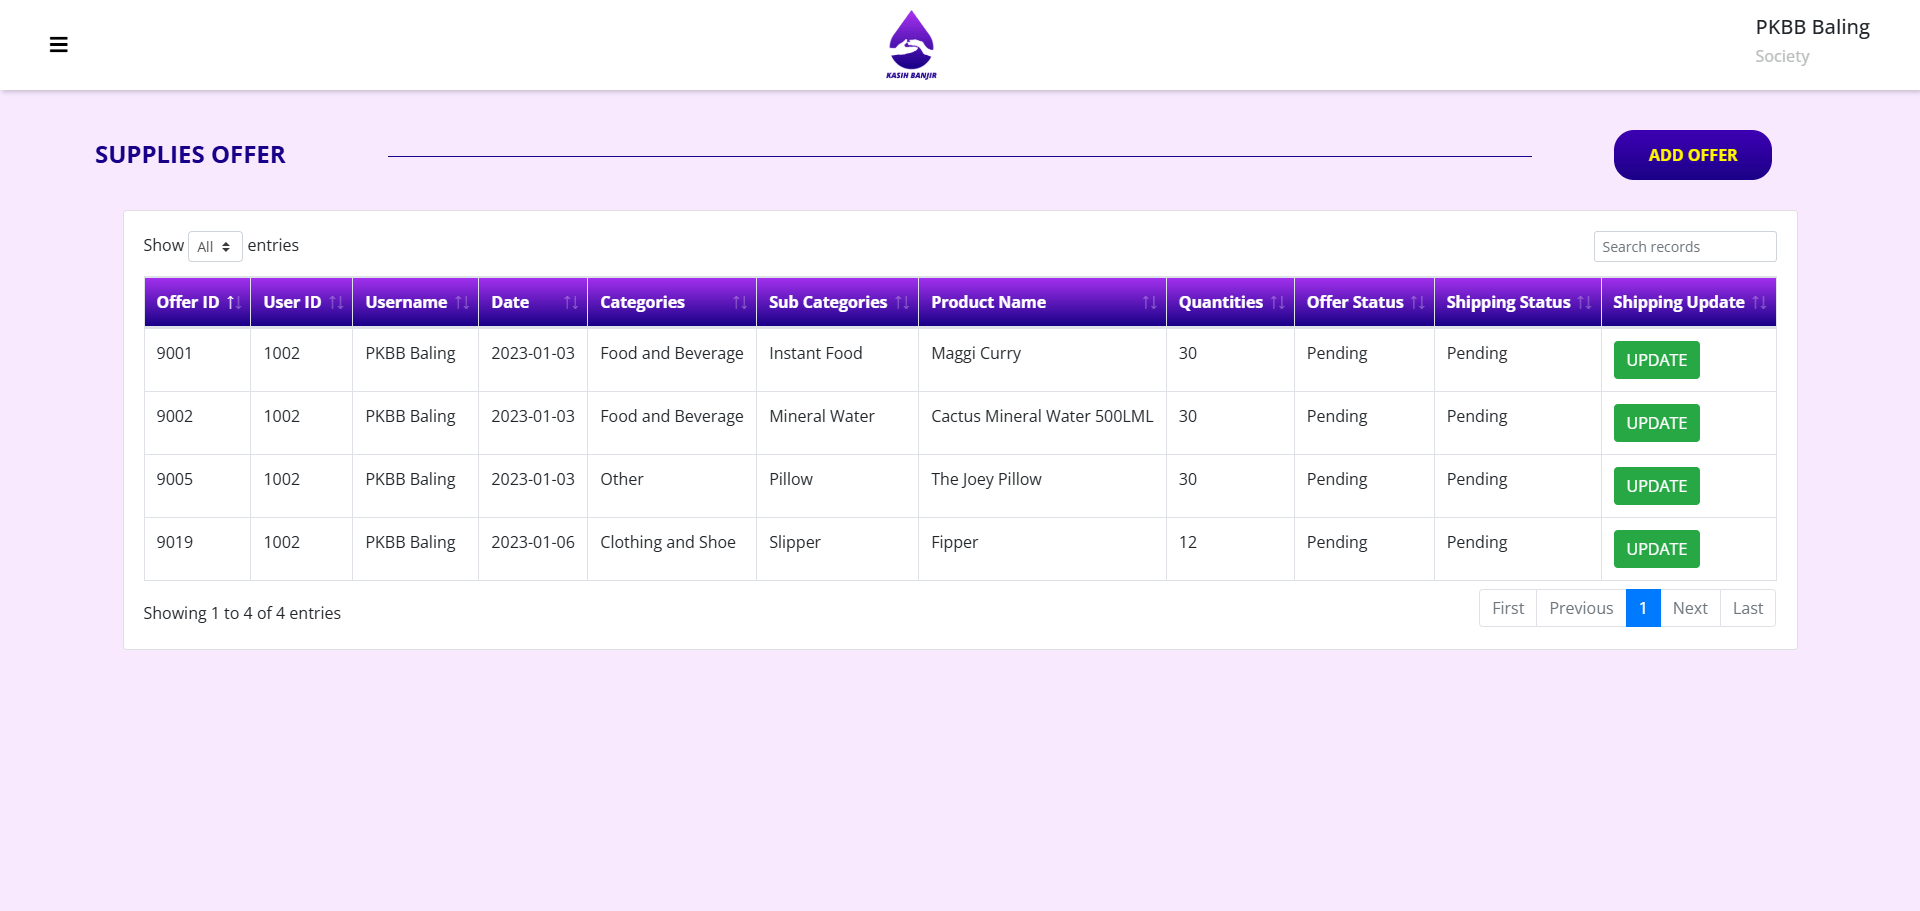Click UPDATE for the Fipper offer

pyautogui.click(x=1656, y=549)
